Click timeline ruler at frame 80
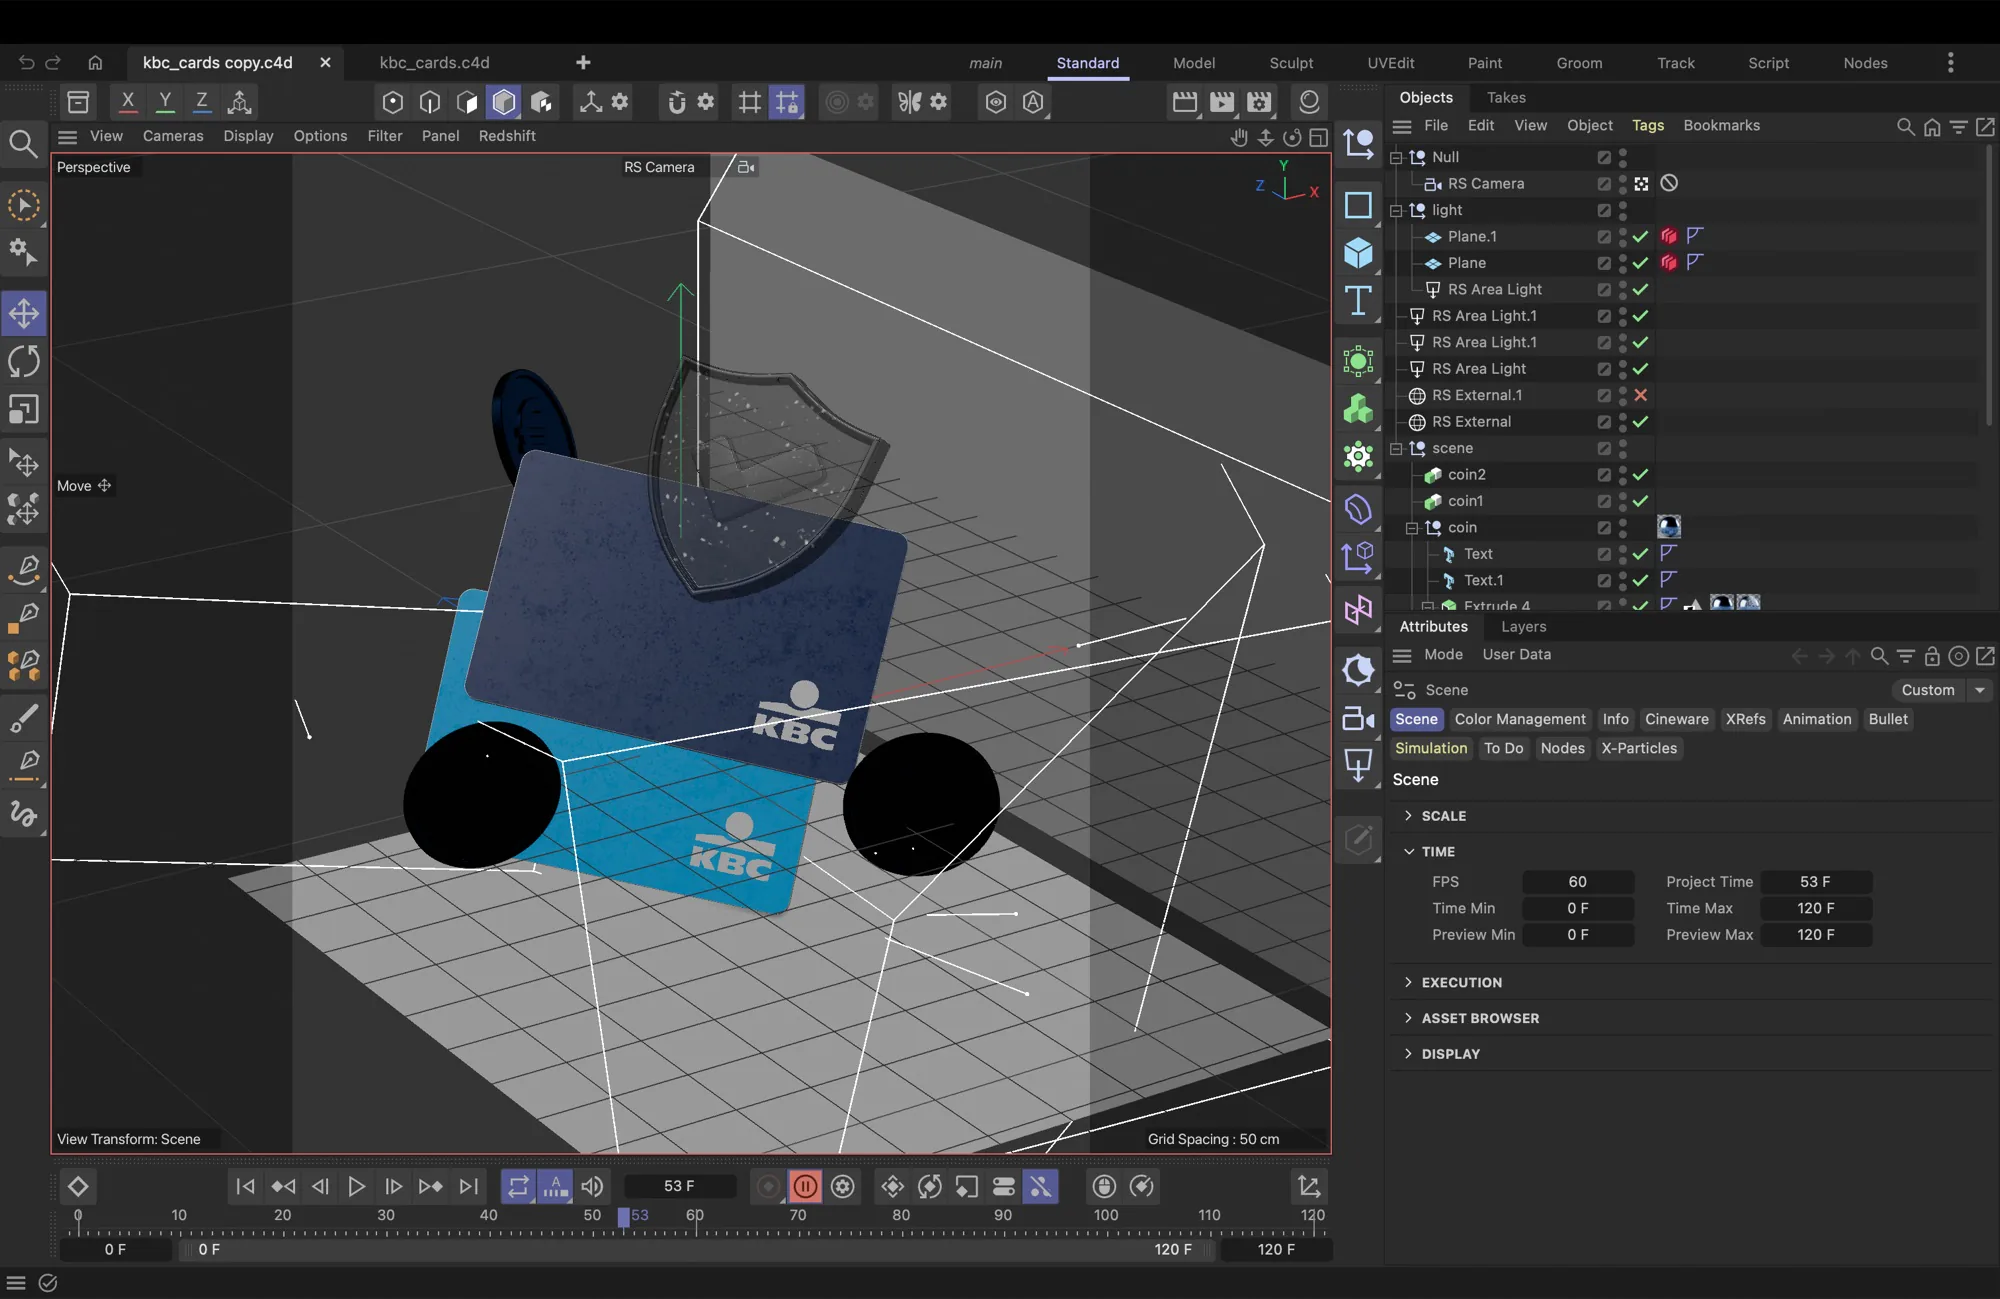This screenshot has height=1299, width=2000. 901,1218
